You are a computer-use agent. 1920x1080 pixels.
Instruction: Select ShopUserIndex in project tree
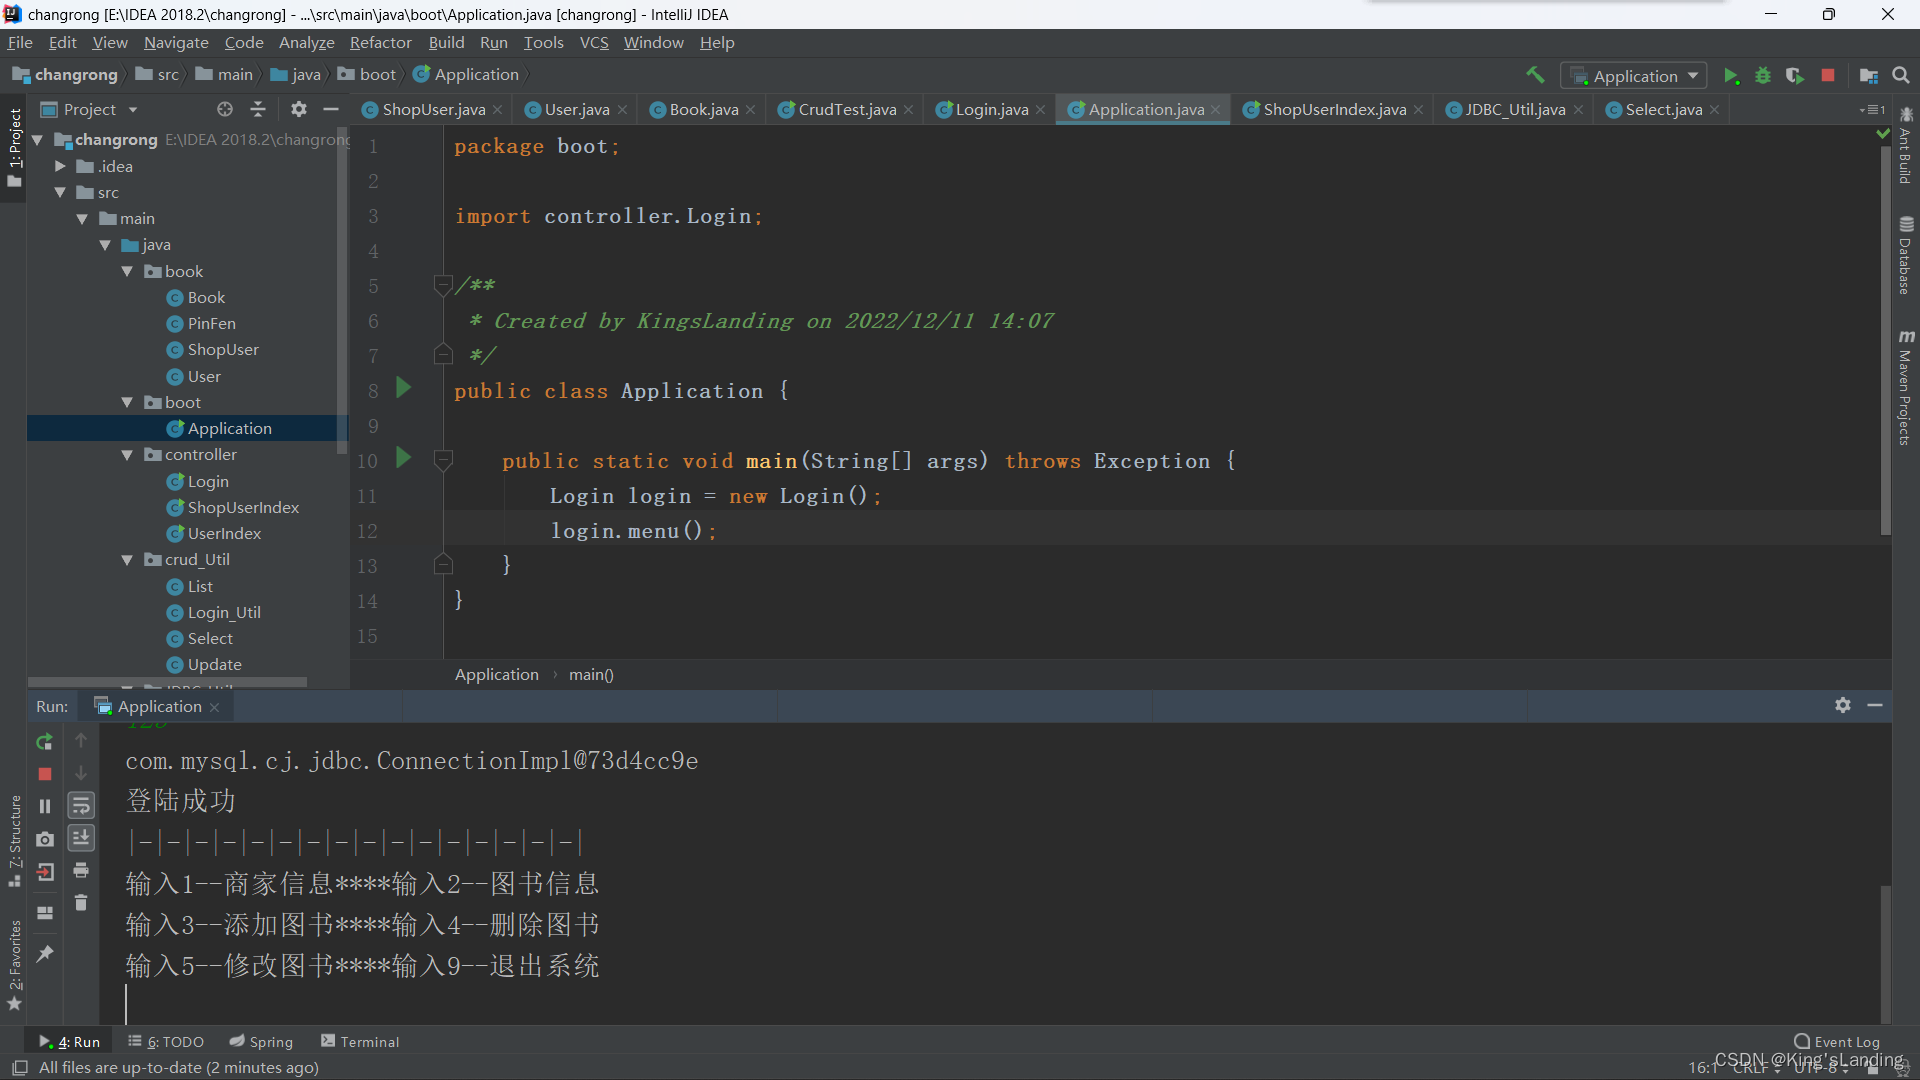pos(243,508)
